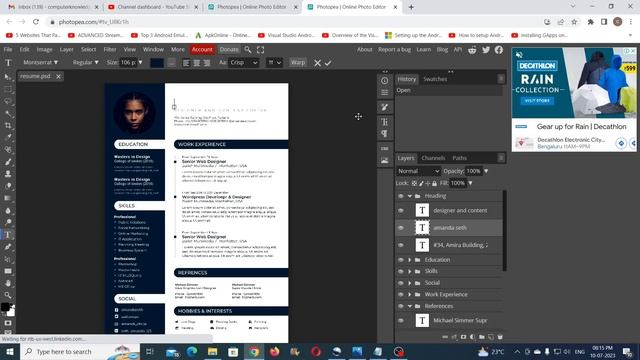Align text center
This screenshot has width=640, height=360.
coord(197,63)
